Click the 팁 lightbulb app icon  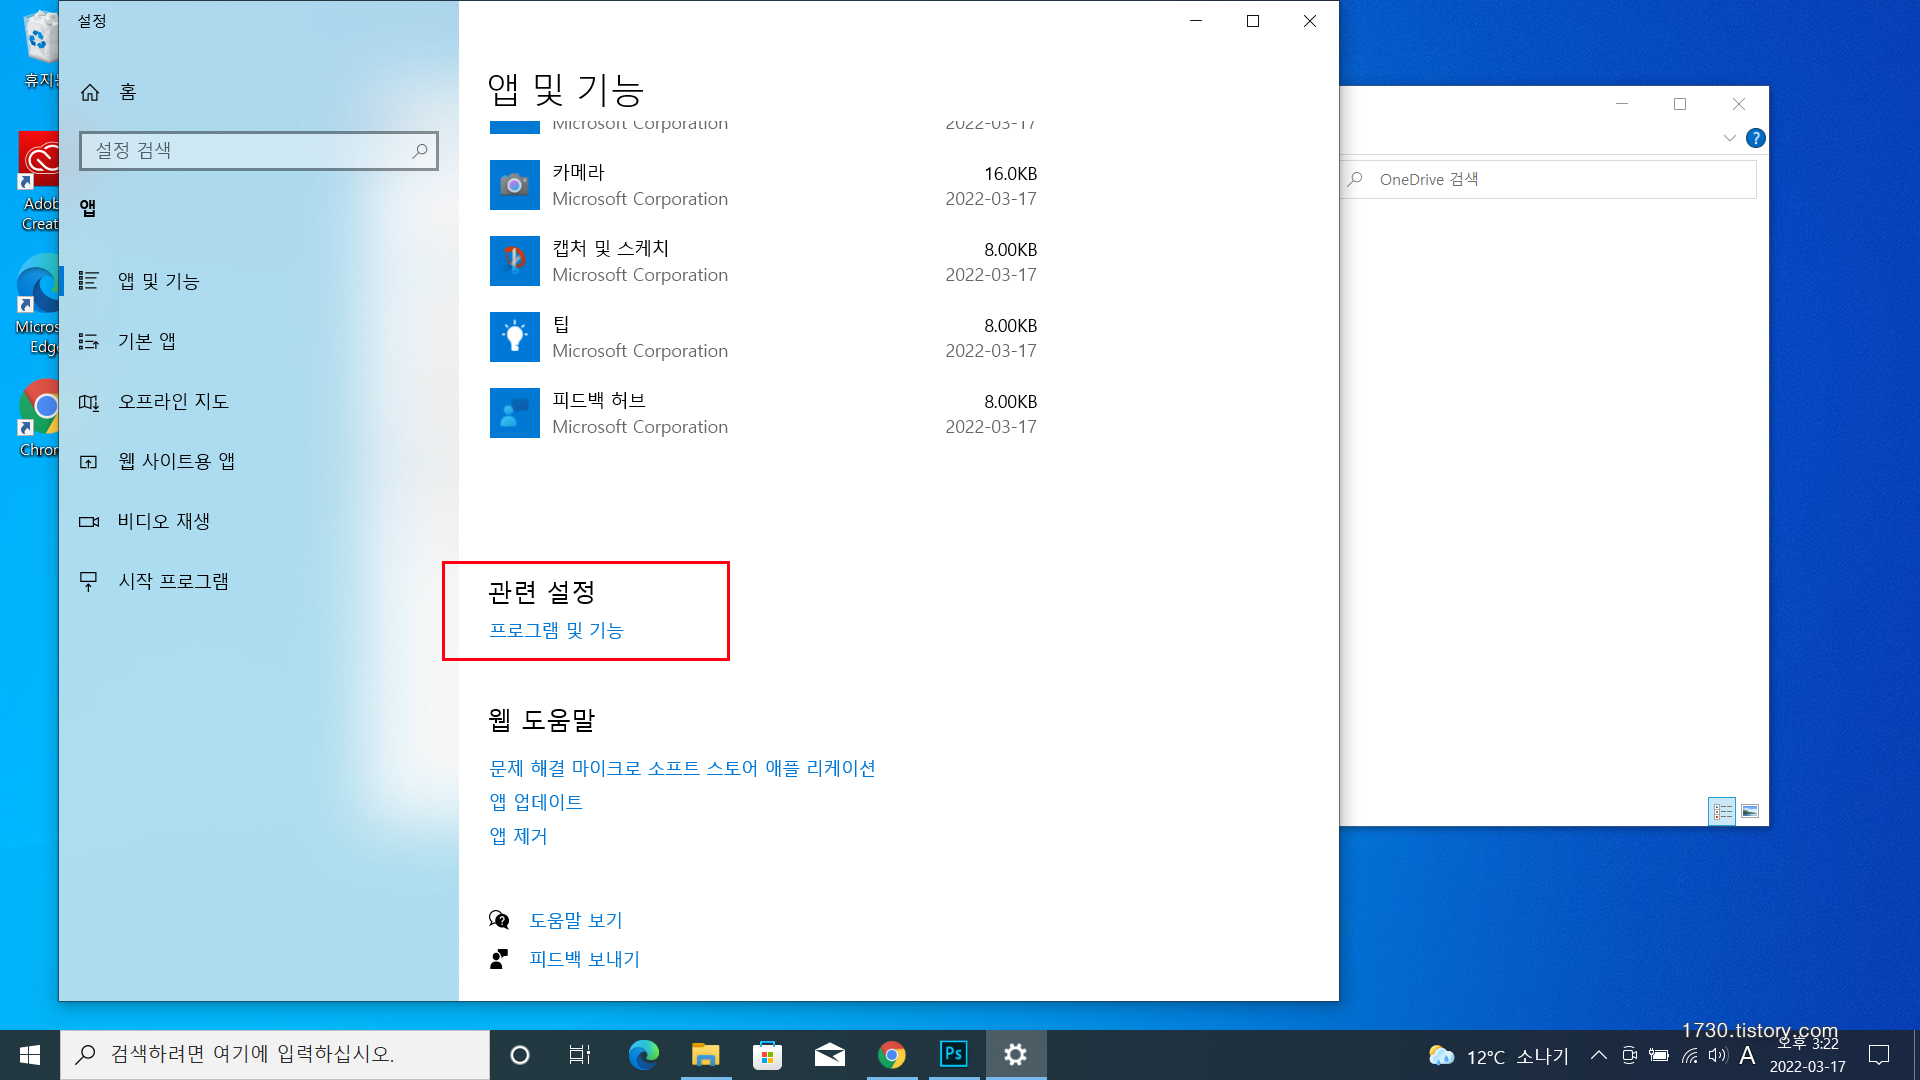coord(514,337)
